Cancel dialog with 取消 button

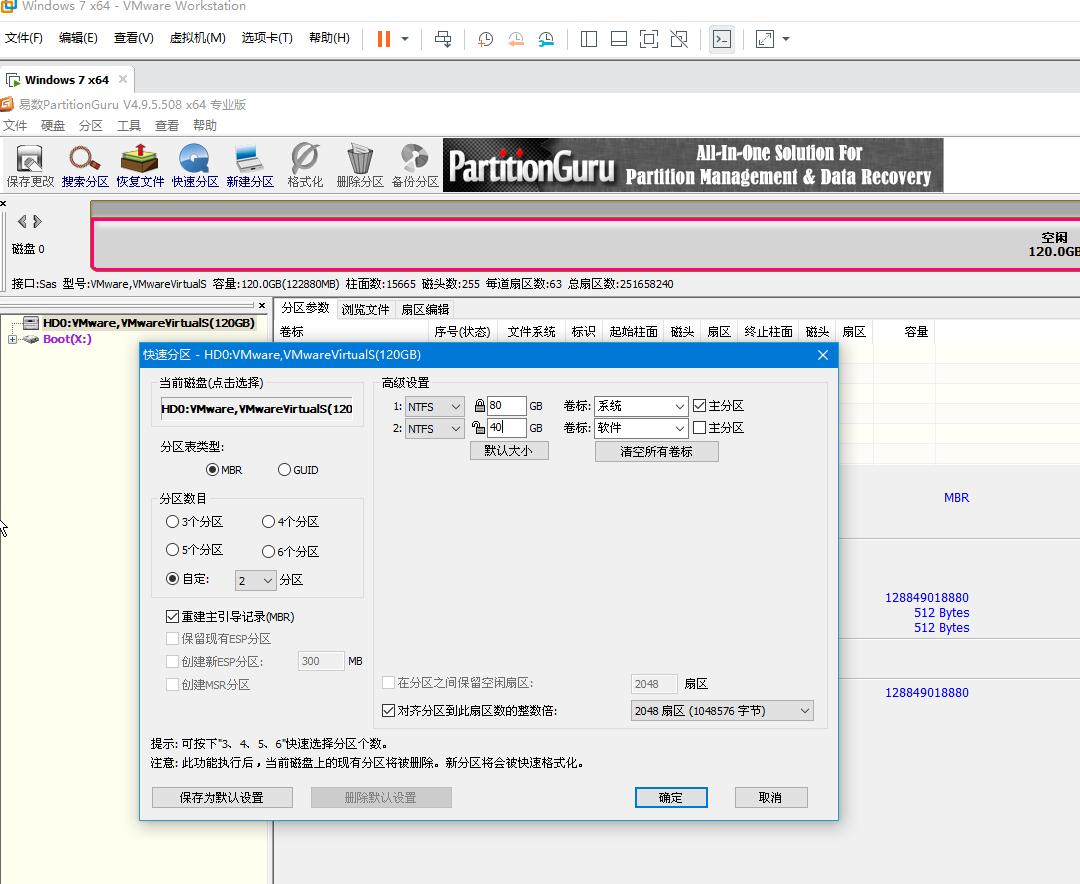pos(771,797)
